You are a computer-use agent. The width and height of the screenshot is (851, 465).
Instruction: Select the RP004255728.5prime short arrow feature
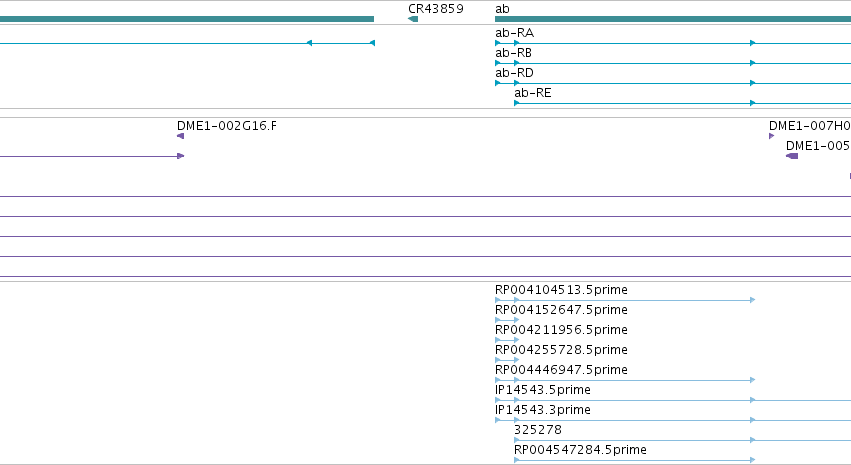(x=507, y=360)
